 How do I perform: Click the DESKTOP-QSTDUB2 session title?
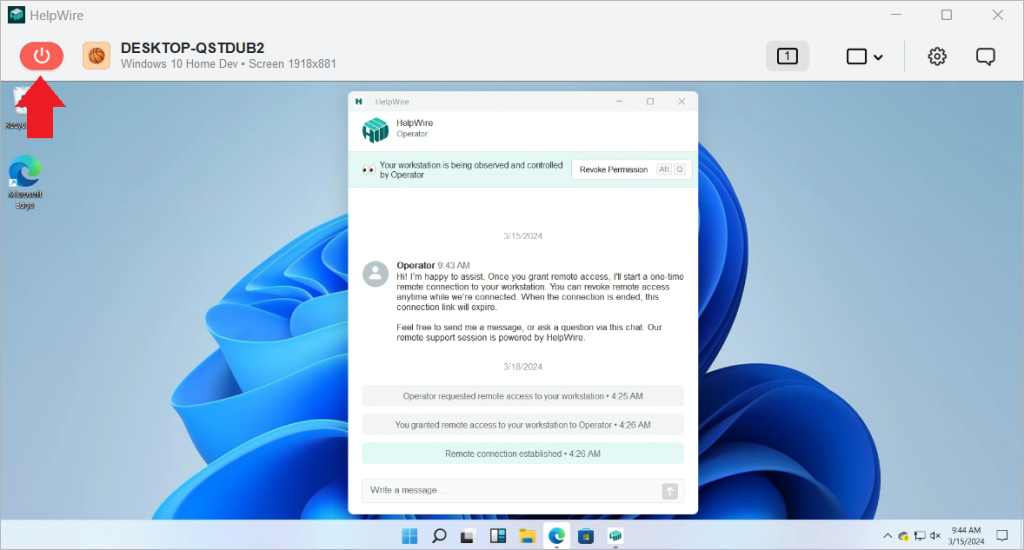[192, 48]
